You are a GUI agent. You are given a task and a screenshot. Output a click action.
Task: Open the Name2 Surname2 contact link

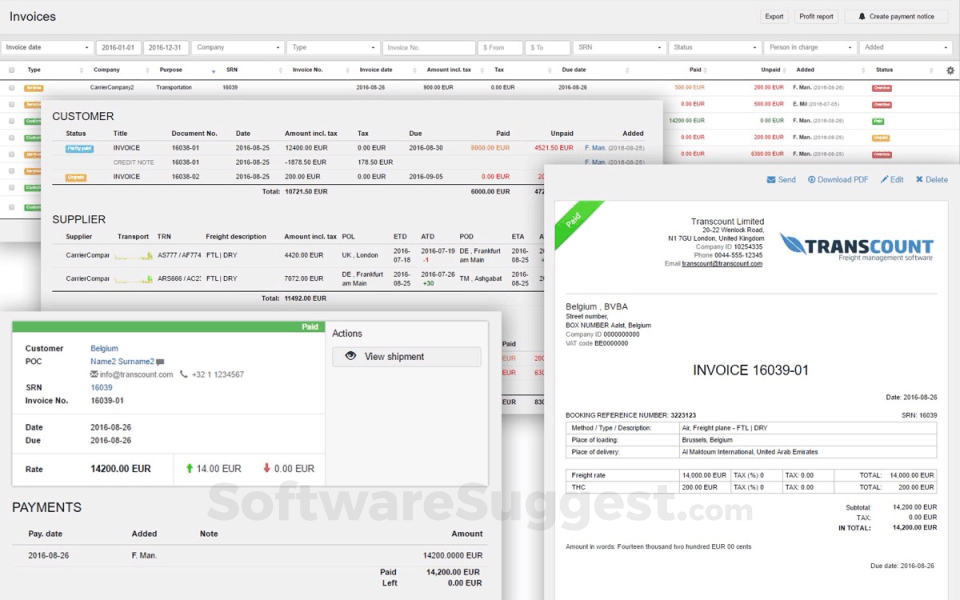tap(122, 362)
